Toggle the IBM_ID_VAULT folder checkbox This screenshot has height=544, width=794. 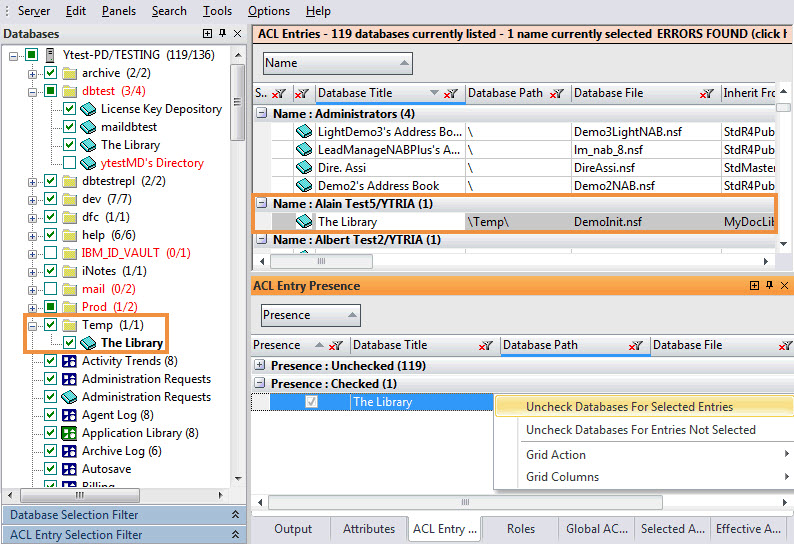click(50, 253)
